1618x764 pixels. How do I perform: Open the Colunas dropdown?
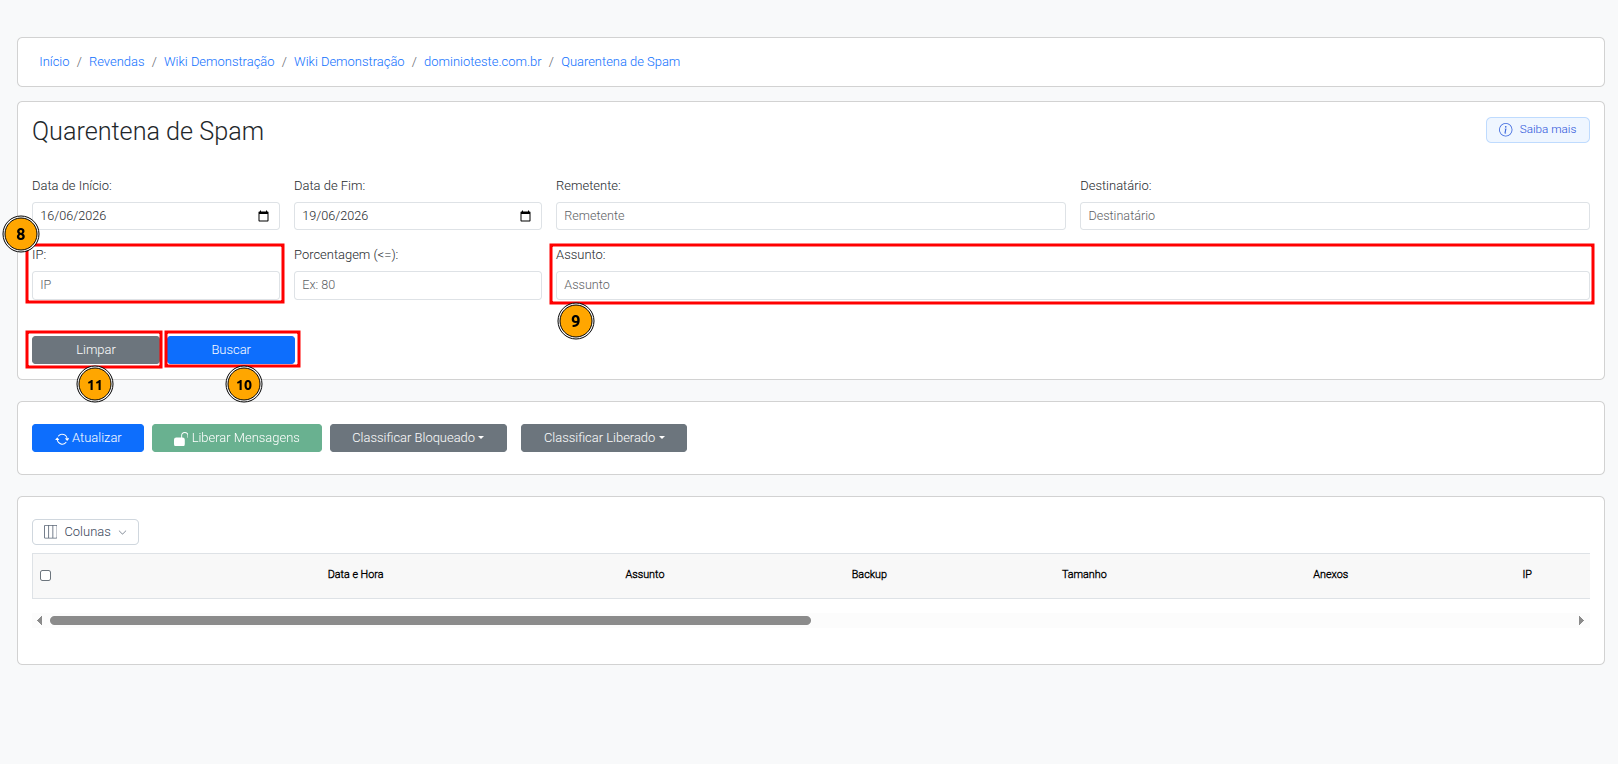pos(85,532)
